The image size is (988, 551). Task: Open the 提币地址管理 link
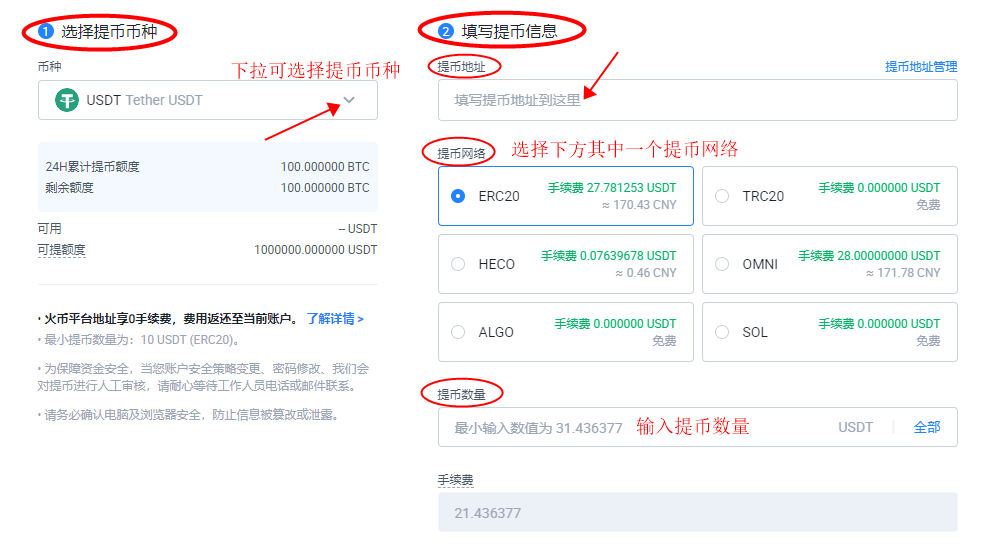[x=921, y=67]
